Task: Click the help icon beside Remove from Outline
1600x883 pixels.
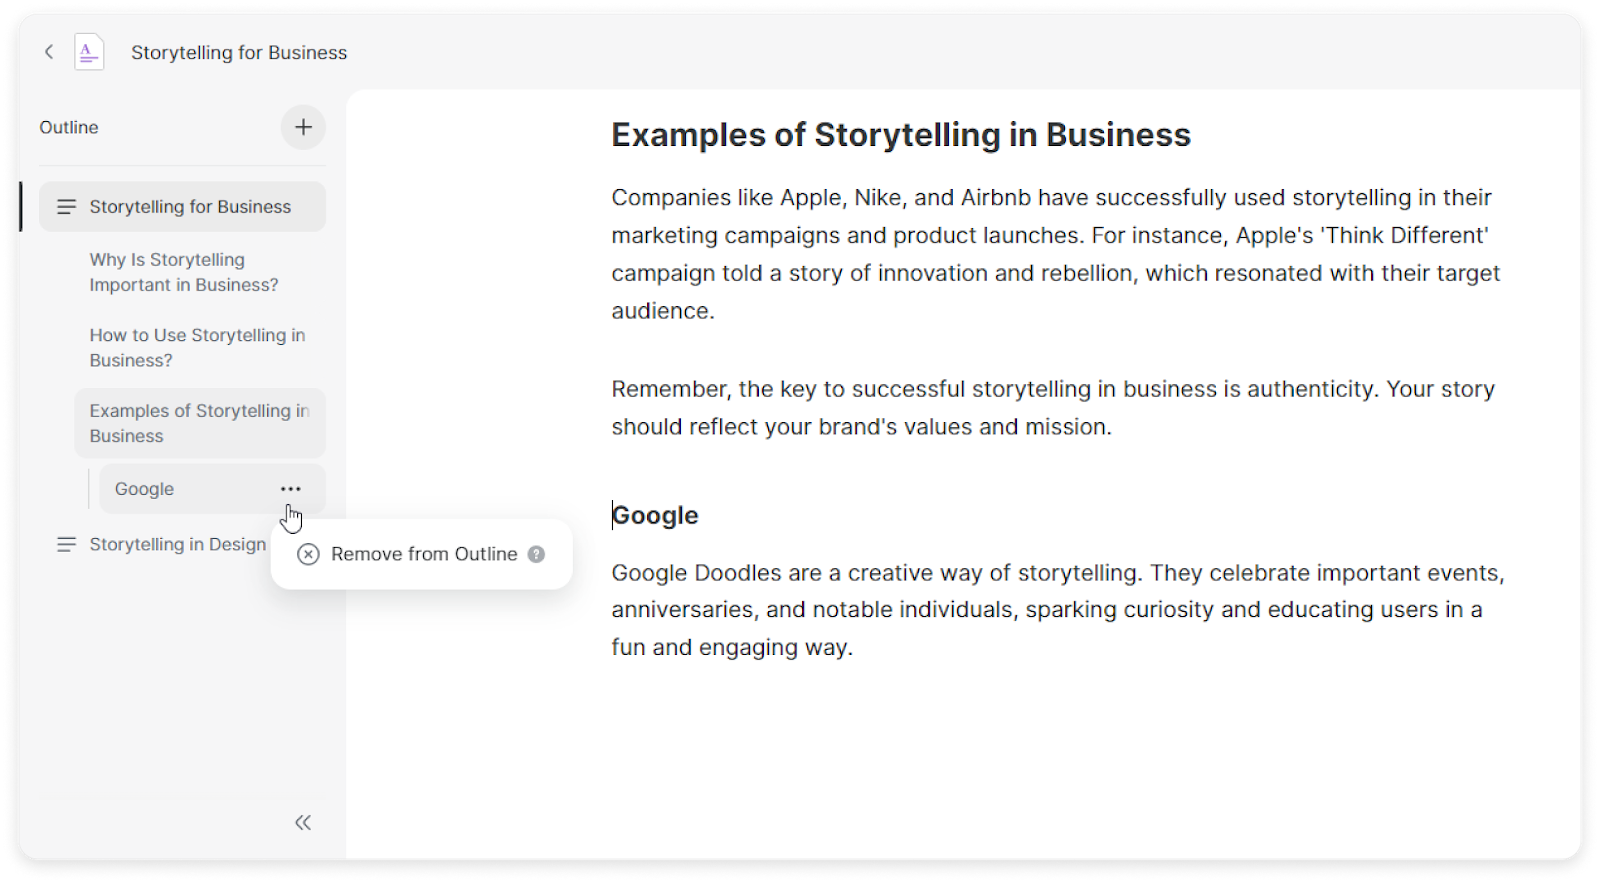Action: [x=537, y=554]
